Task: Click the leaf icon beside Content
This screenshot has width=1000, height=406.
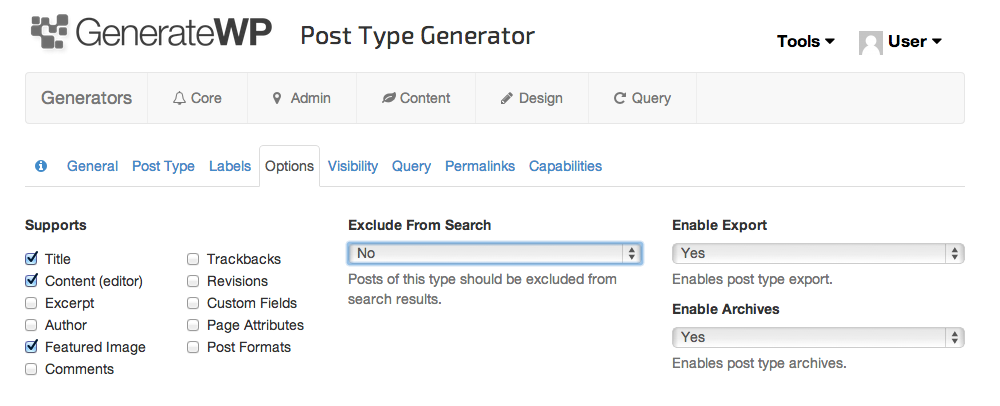Action: point(389,98)
